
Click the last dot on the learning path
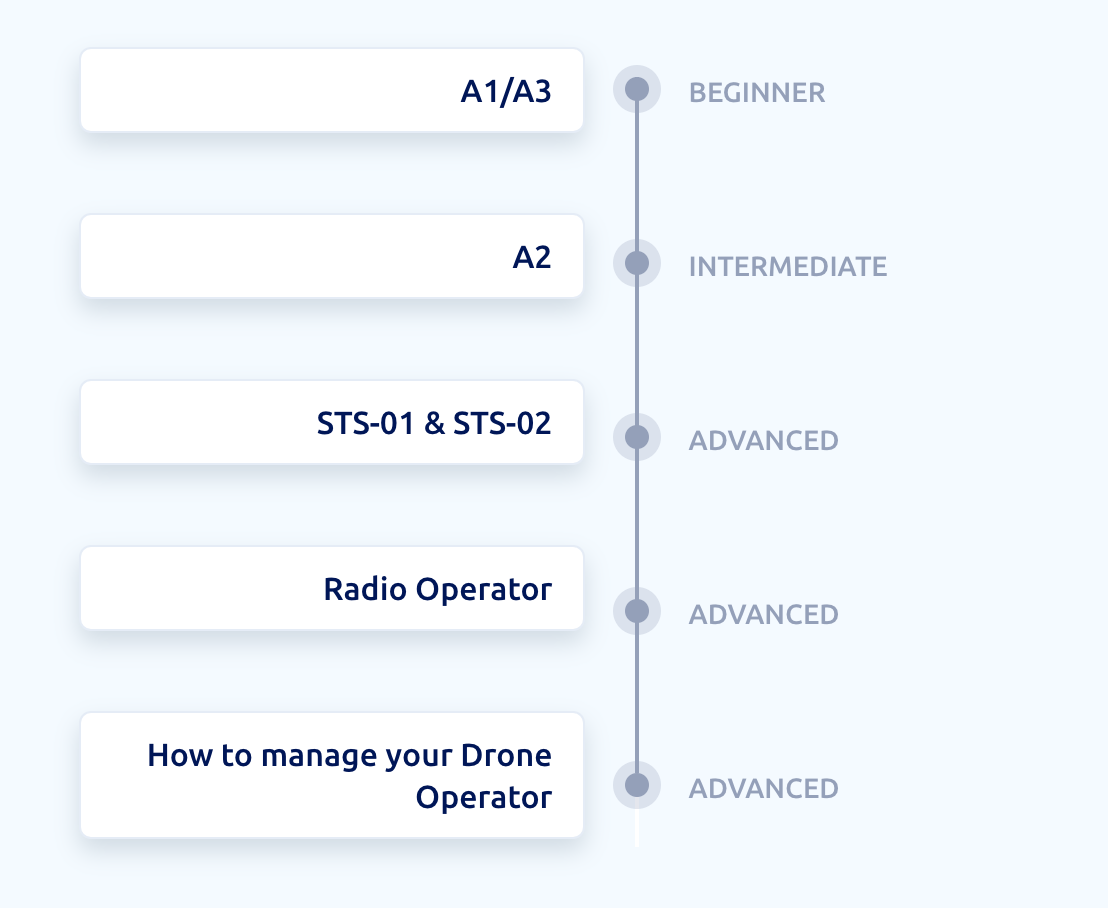(x=636, y=785)
